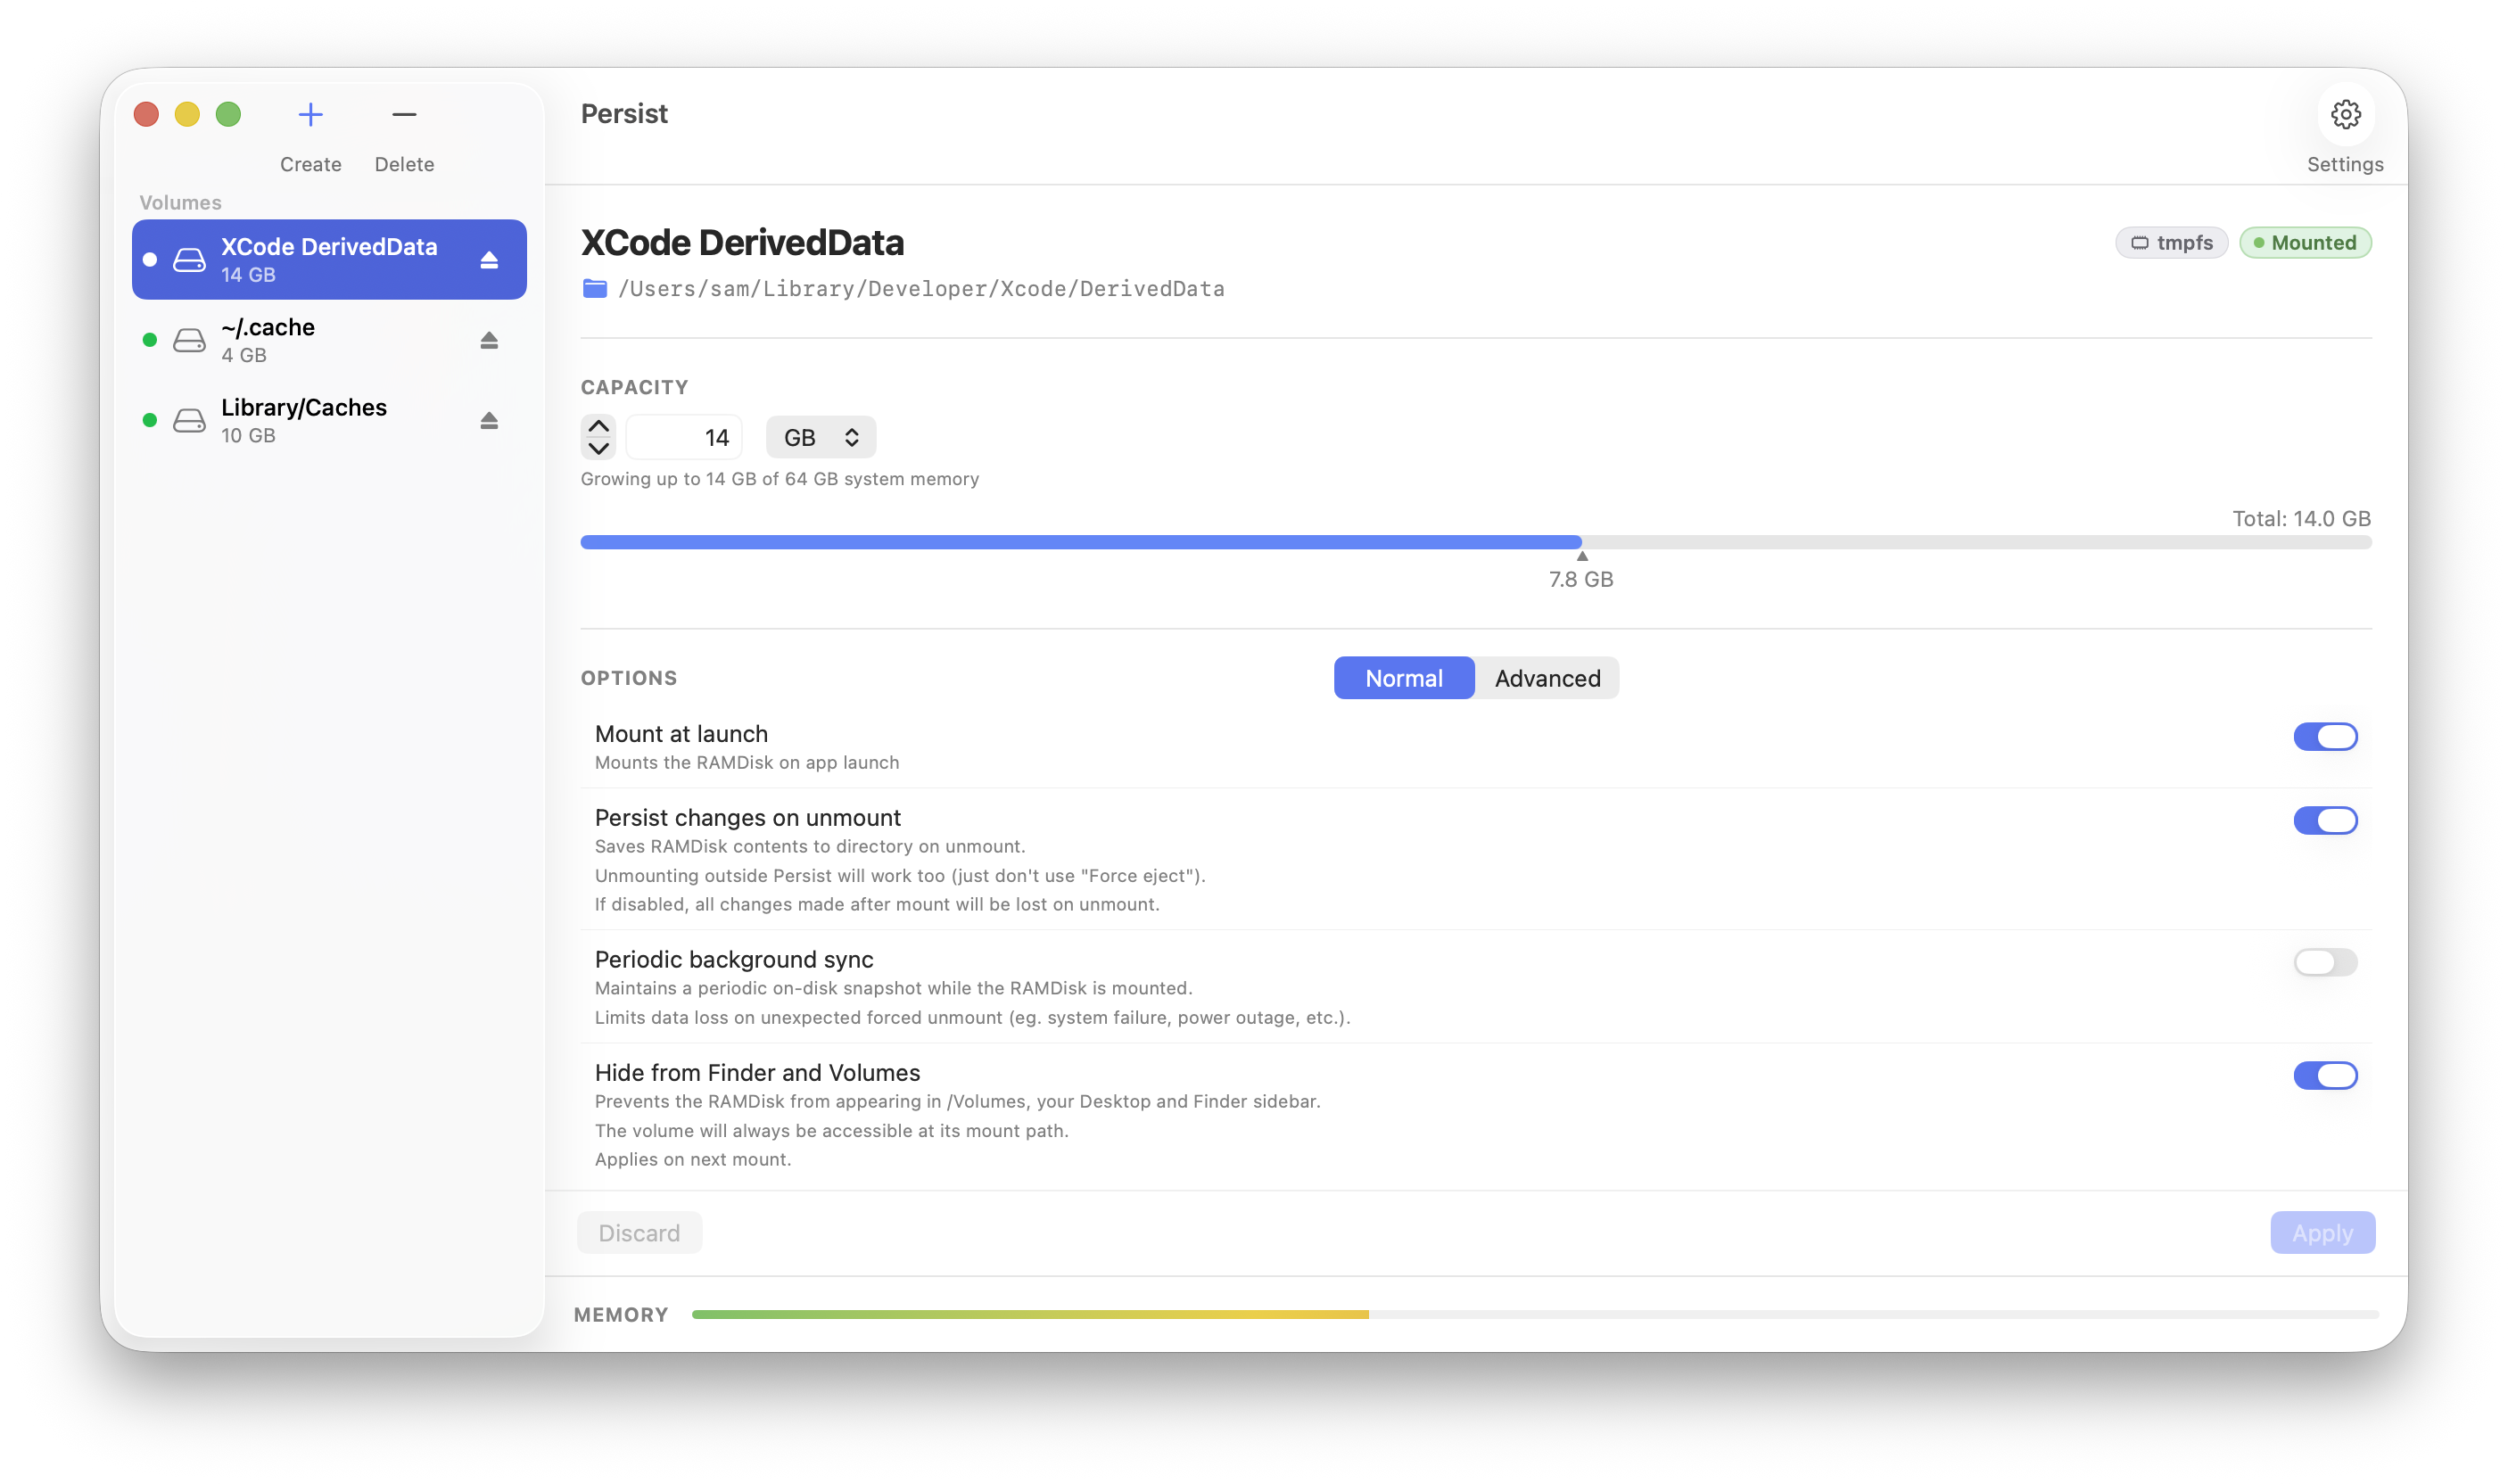This screenshot has width=2508, height=1484.
Task: Click the Create plus icon
Action: click(x=310, y=115)
